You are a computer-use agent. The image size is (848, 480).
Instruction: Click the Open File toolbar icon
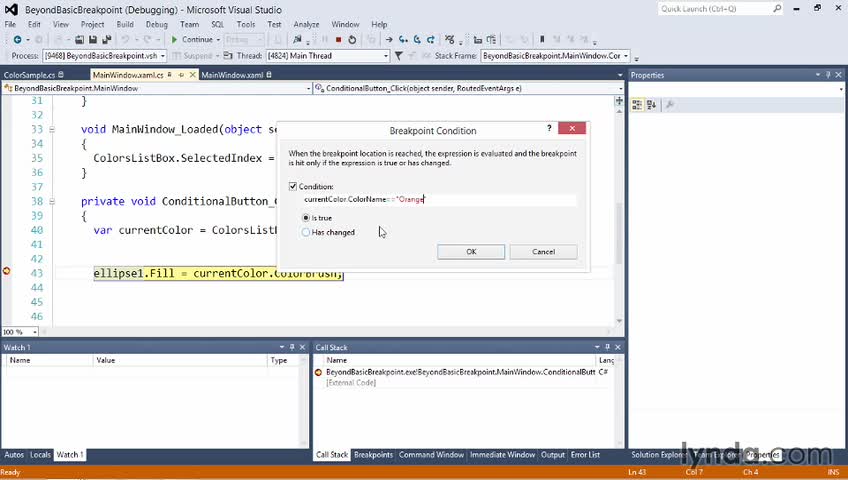pyautogui.click(x=80, y=39)
